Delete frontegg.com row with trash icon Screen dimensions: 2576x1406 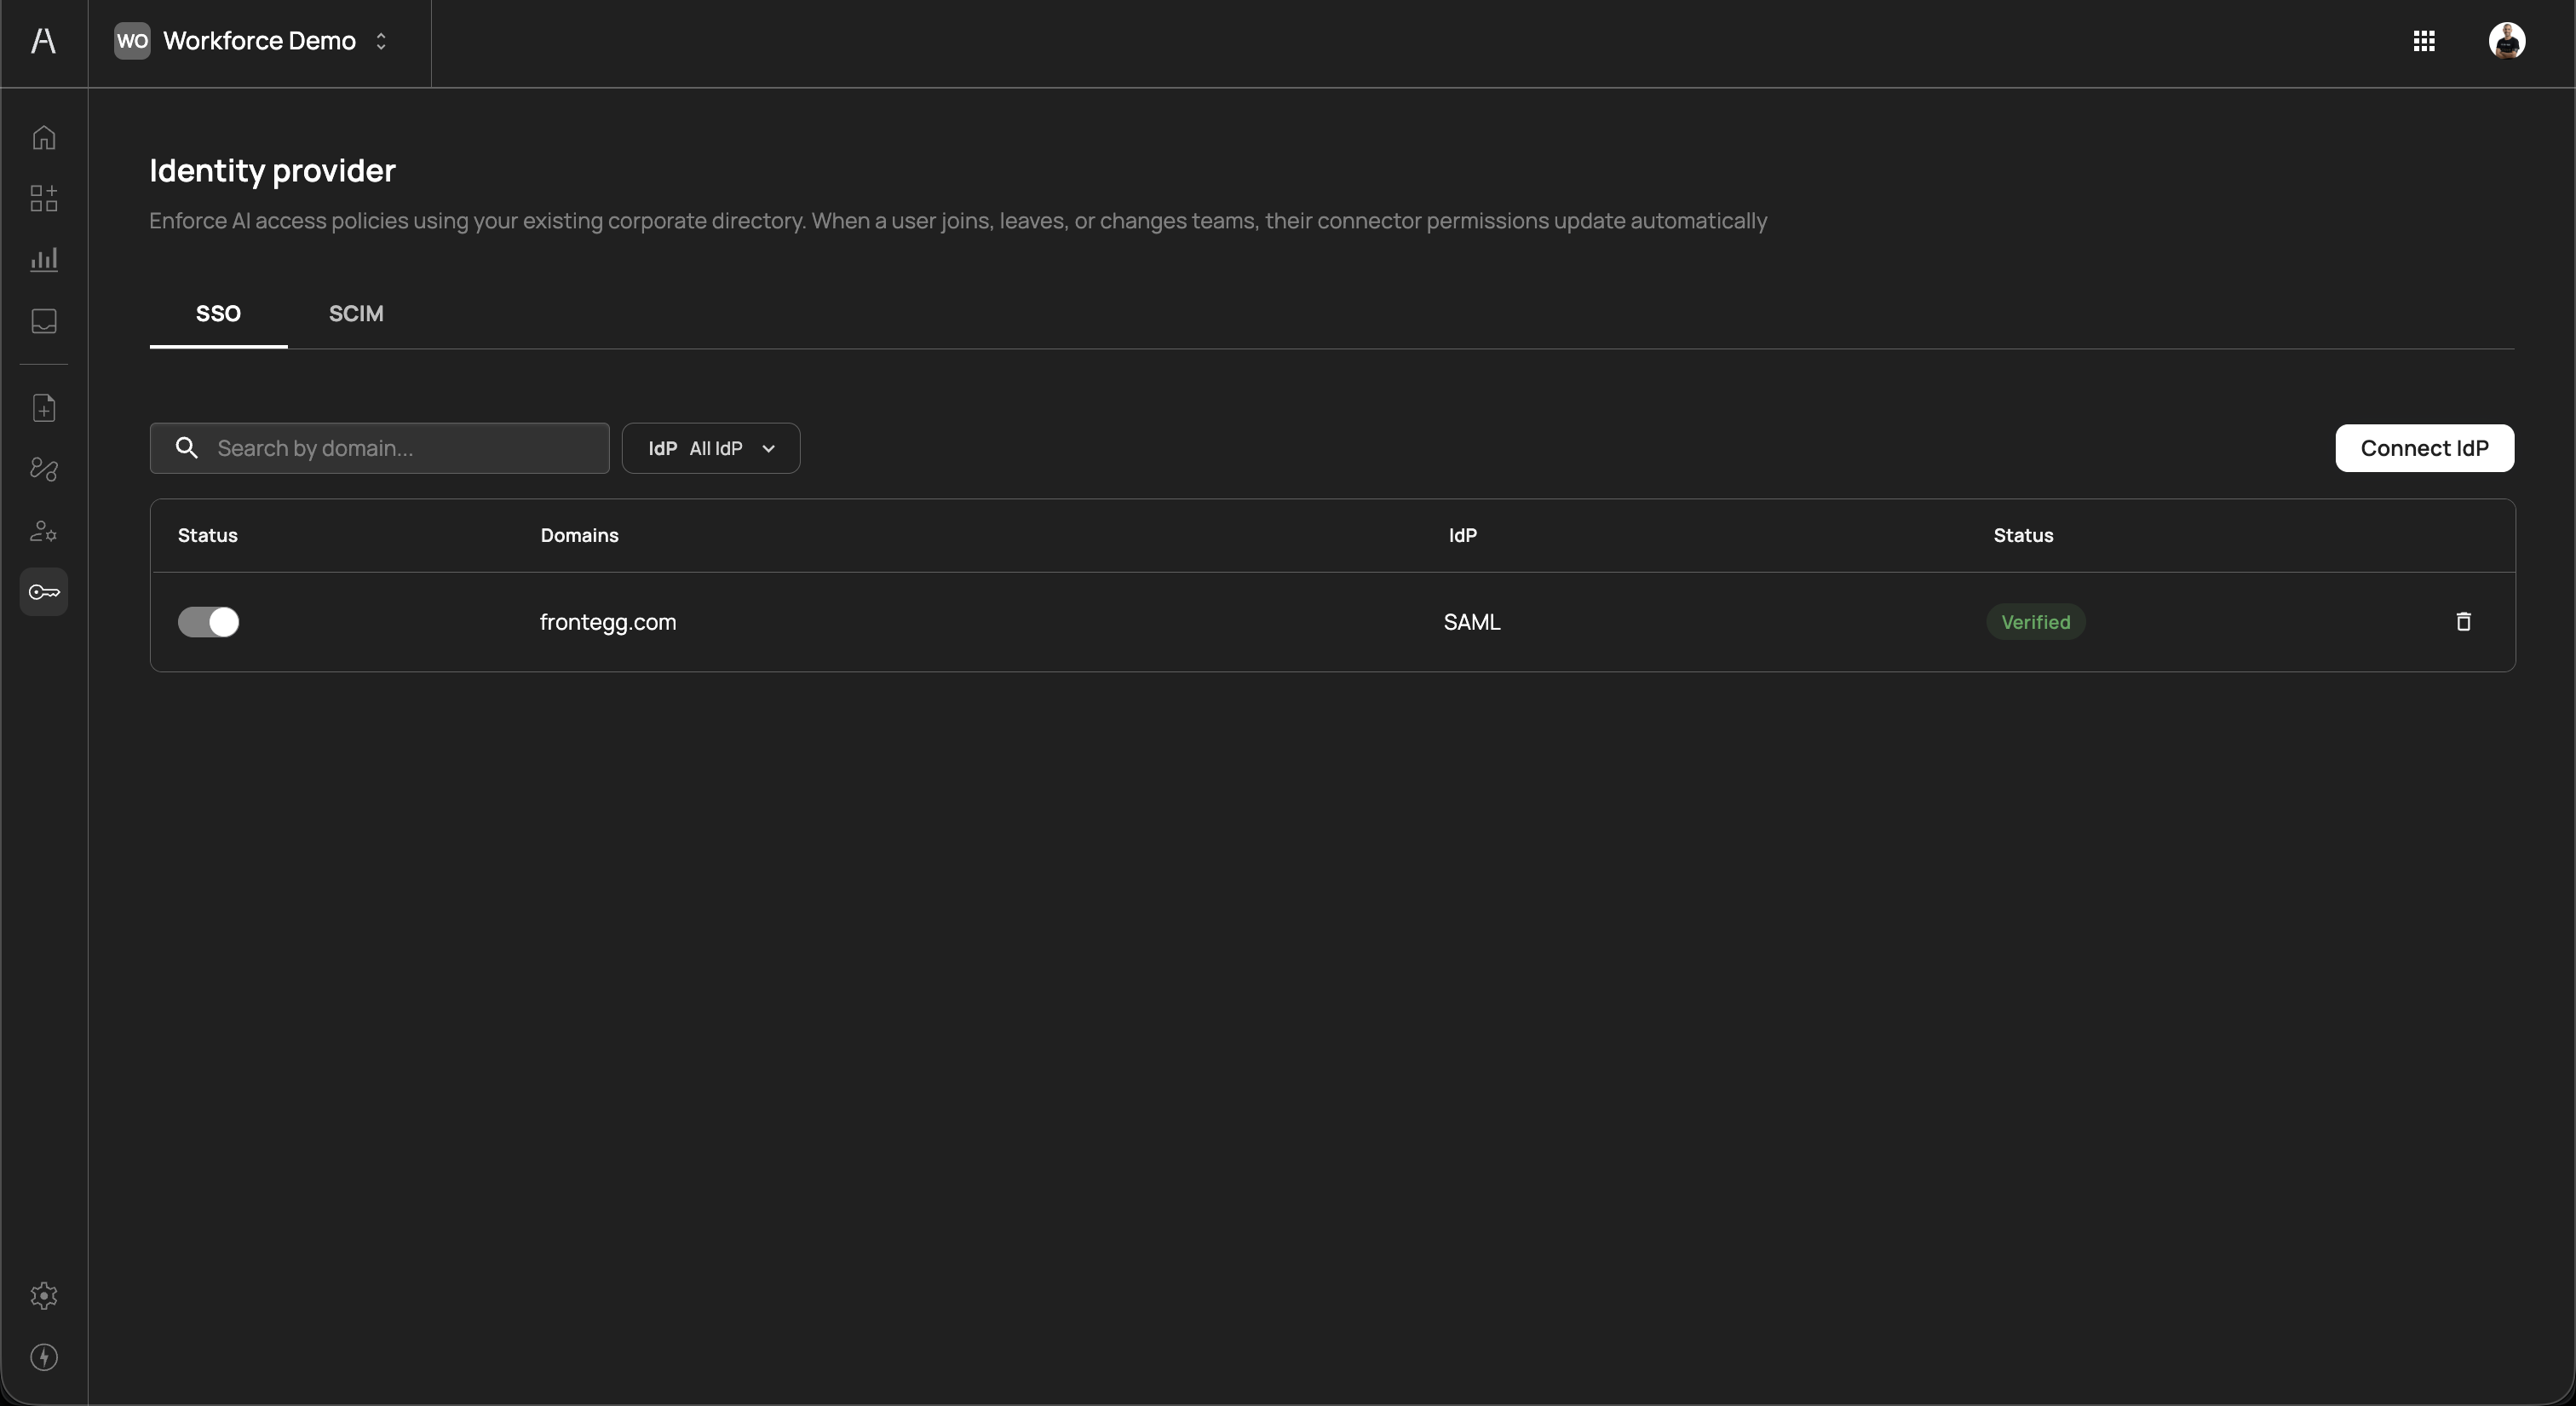[2463, 622]
